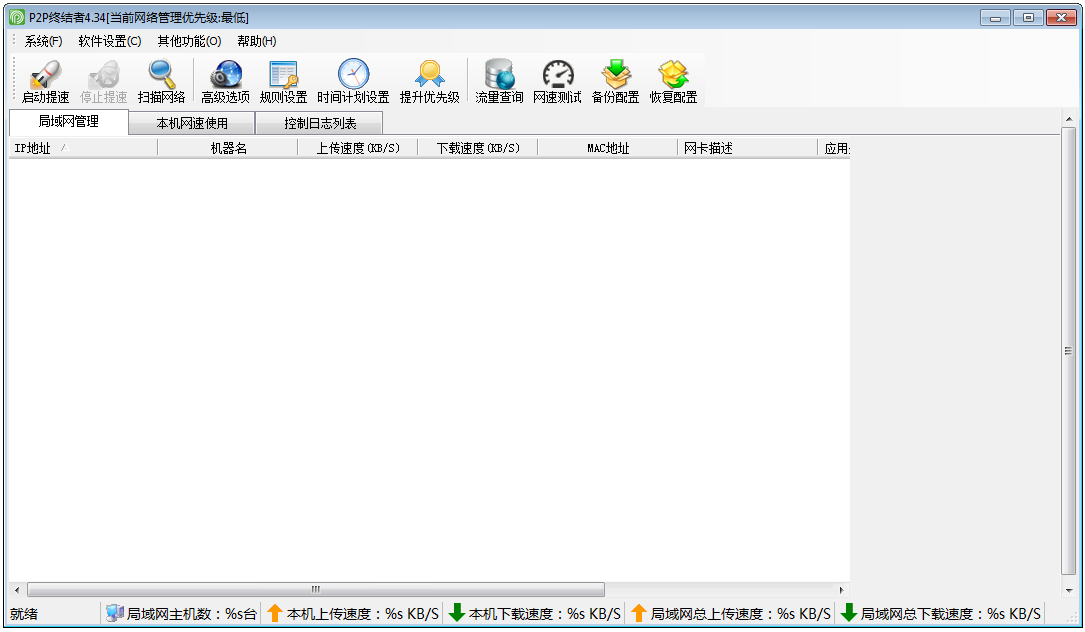Click the 本机上传速度：%s KB/S status text
The width and height of the screenshot is (1085, 632).
pyautogui.click(x=363, y=614)
